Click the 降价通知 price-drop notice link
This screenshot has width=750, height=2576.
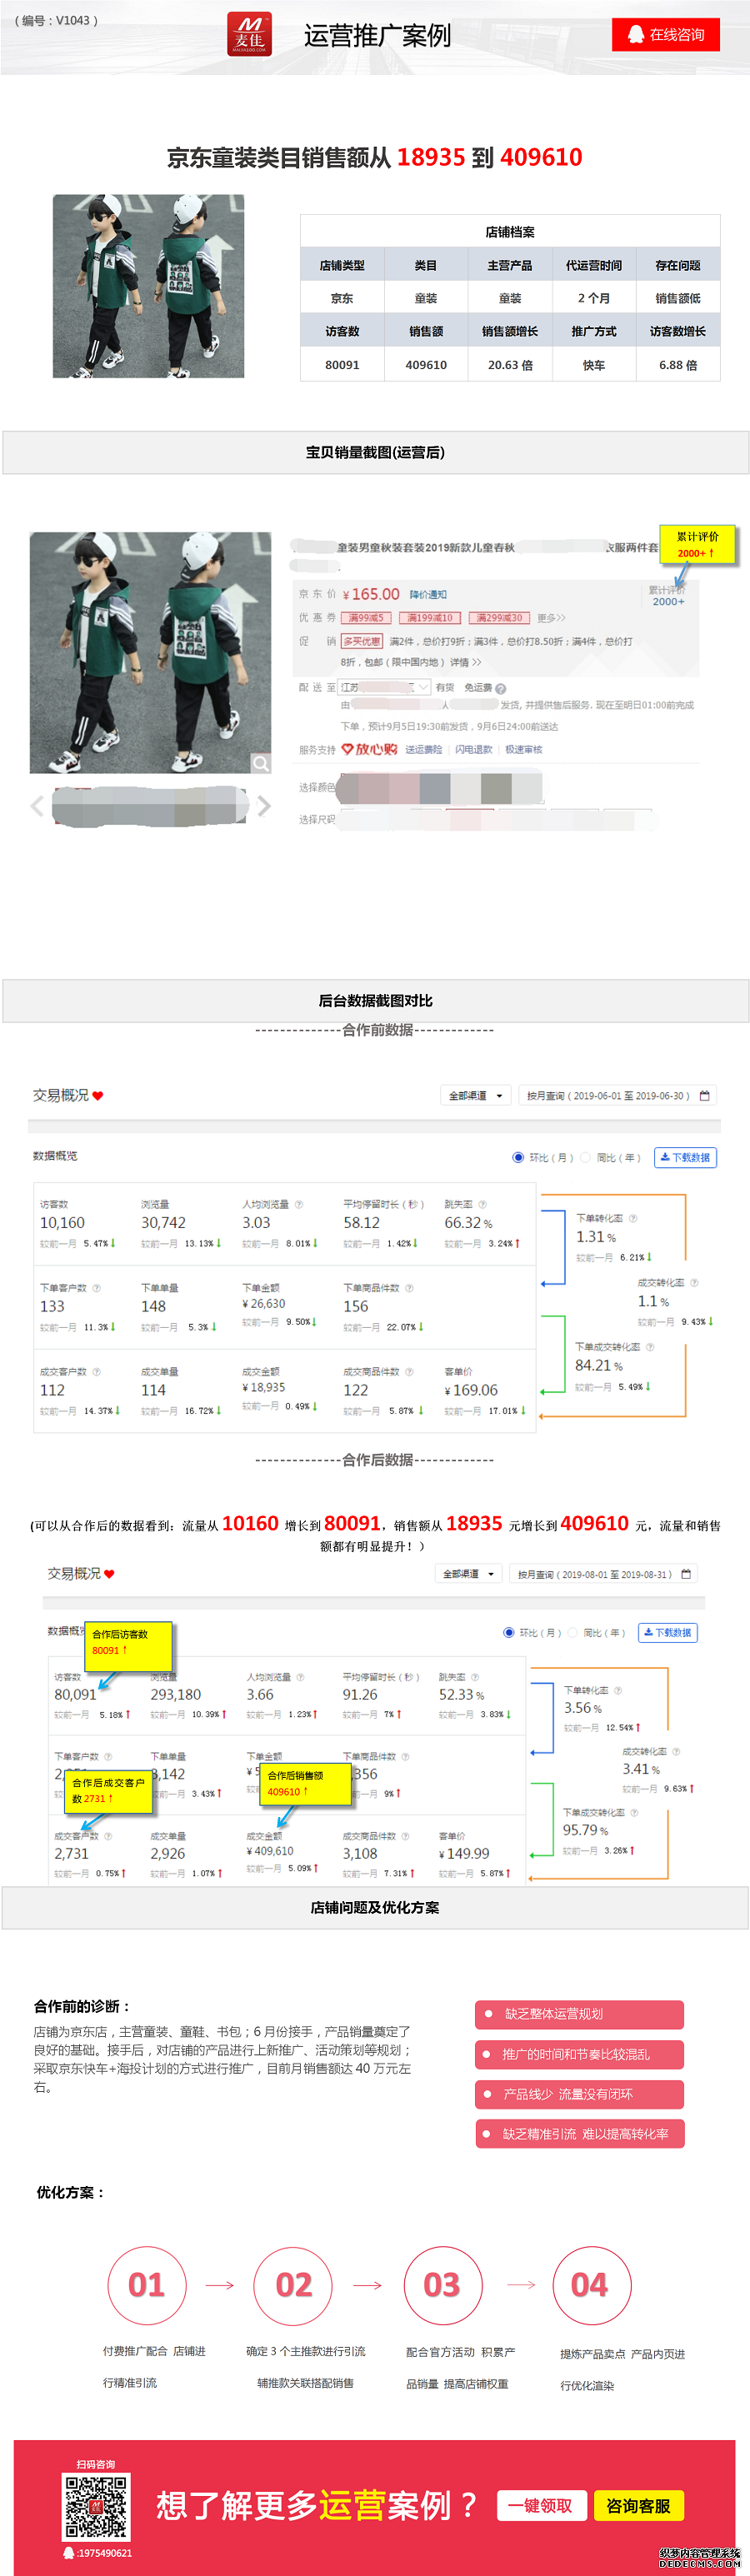428,595
